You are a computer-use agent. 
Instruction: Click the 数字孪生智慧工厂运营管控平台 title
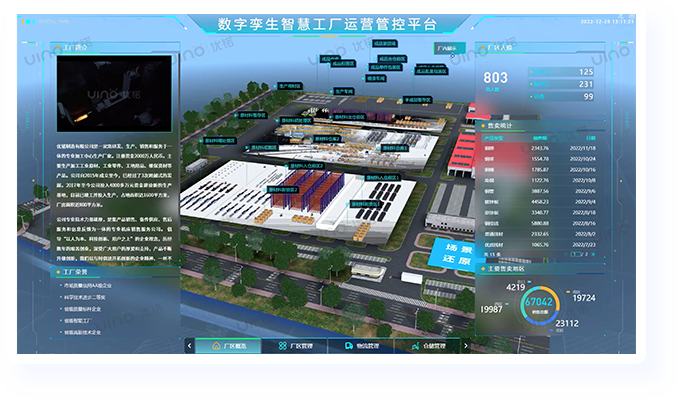(327, 24)
